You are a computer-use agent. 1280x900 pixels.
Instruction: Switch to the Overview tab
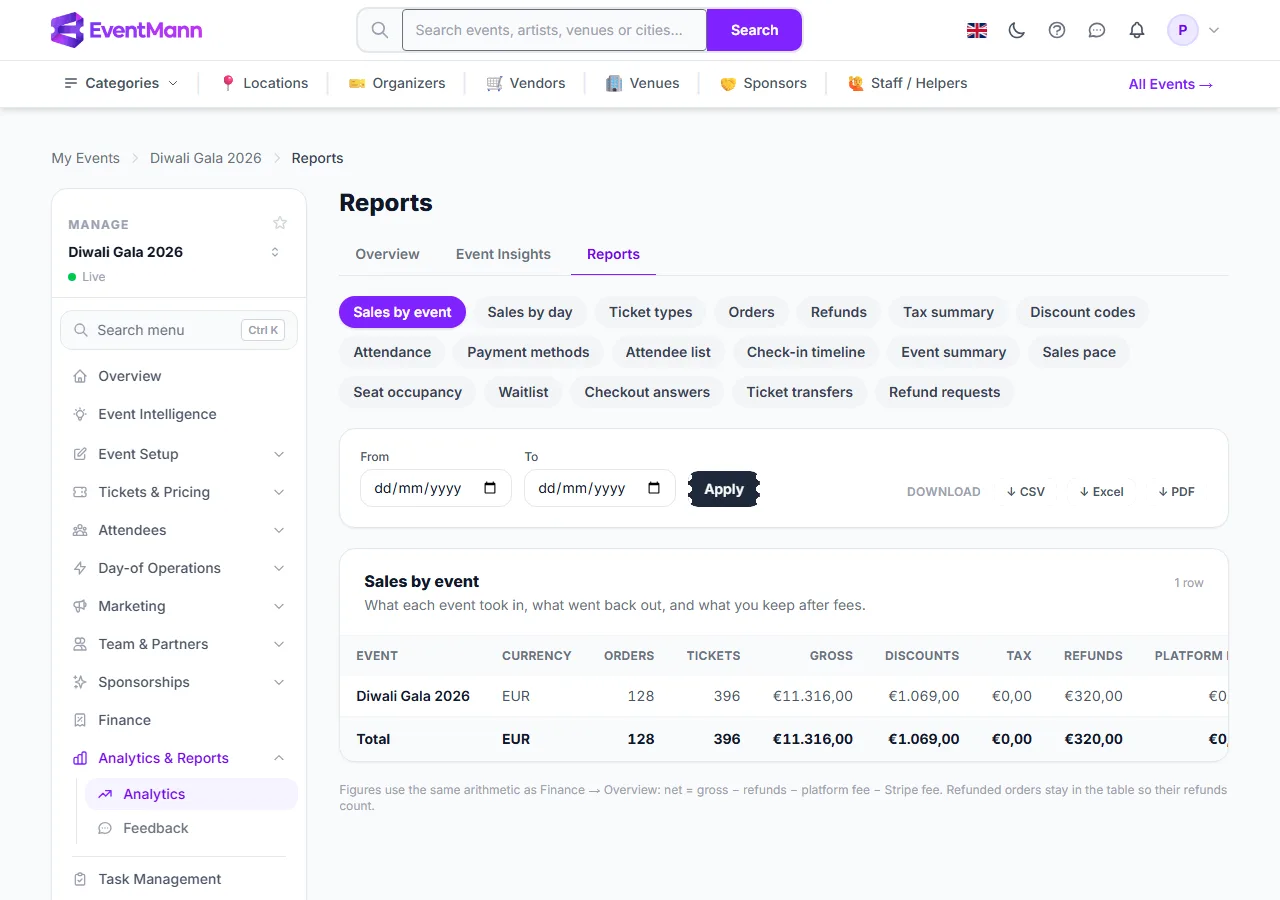point(387,254)
